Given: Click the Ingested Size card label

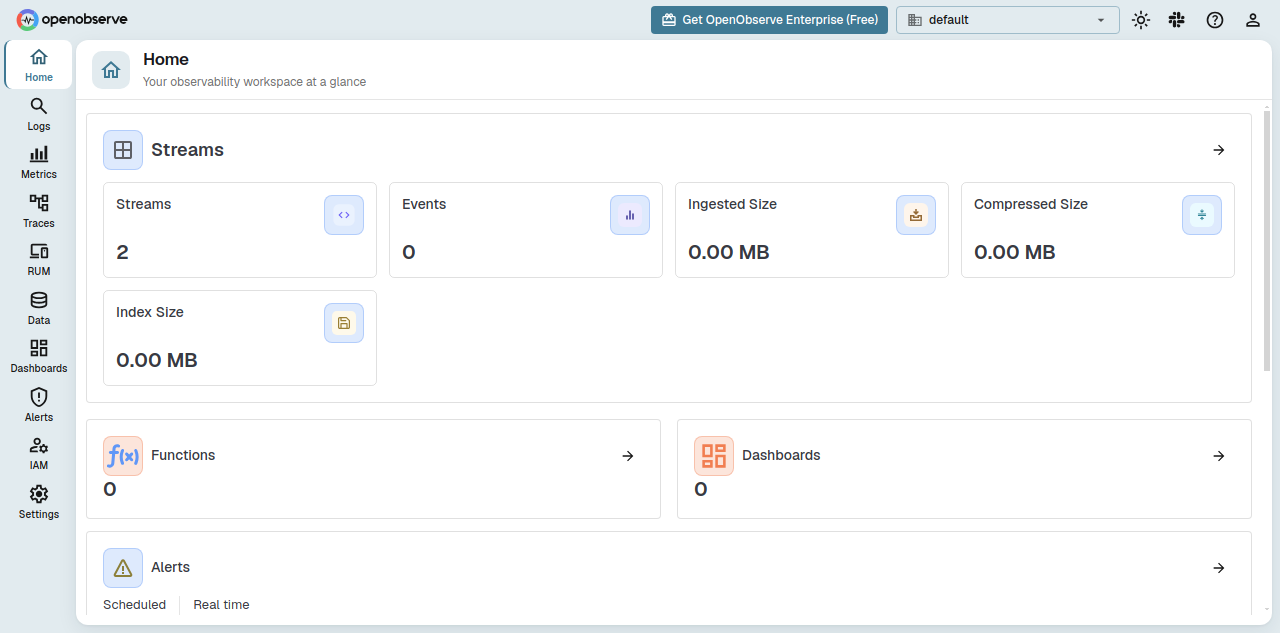Looking at the screenshot, I should tap(732, 204).
